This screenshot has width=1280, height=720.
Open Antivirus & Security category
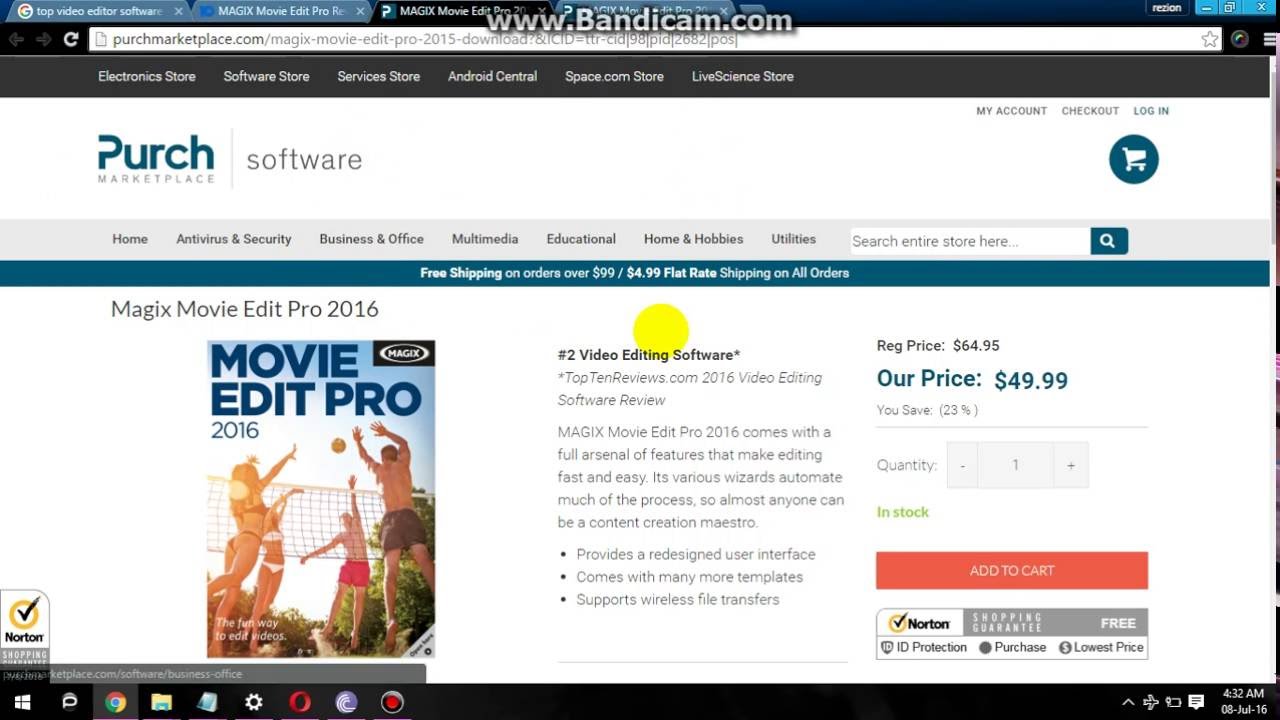point(234,239)
